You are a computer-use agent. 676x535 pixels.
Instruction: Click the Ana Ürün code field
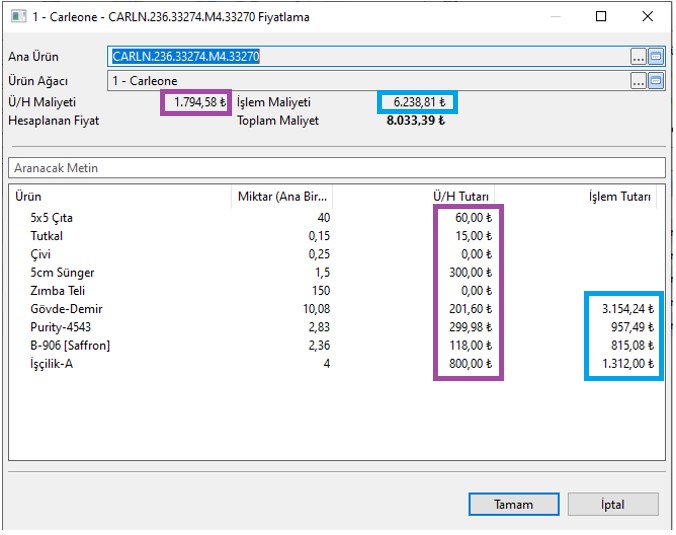pos(368,57)
